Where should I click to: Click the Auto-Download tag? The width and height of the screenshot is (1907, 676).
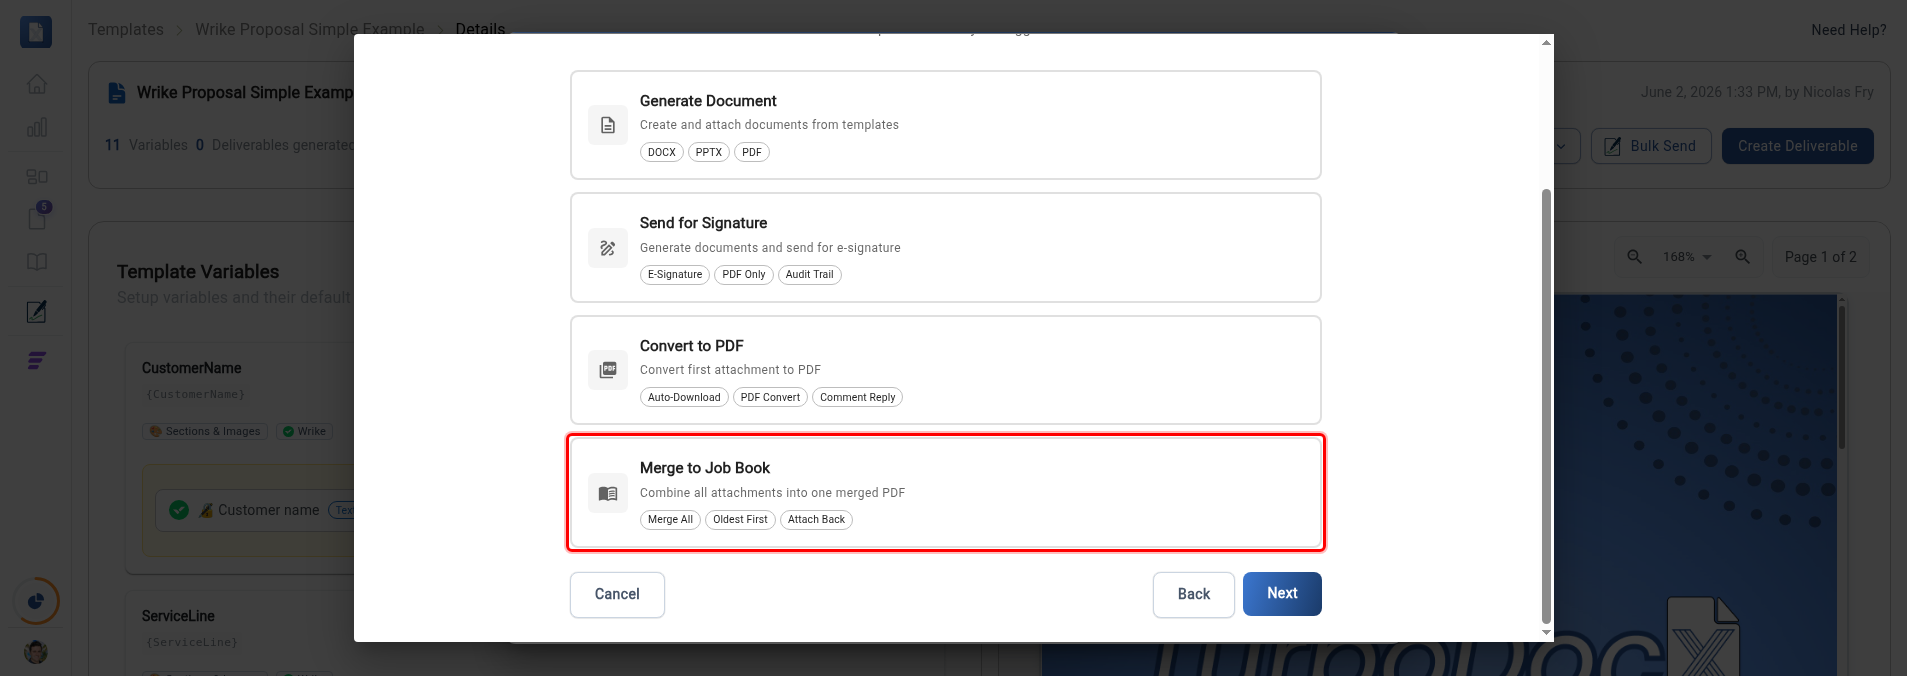point(684,397)
